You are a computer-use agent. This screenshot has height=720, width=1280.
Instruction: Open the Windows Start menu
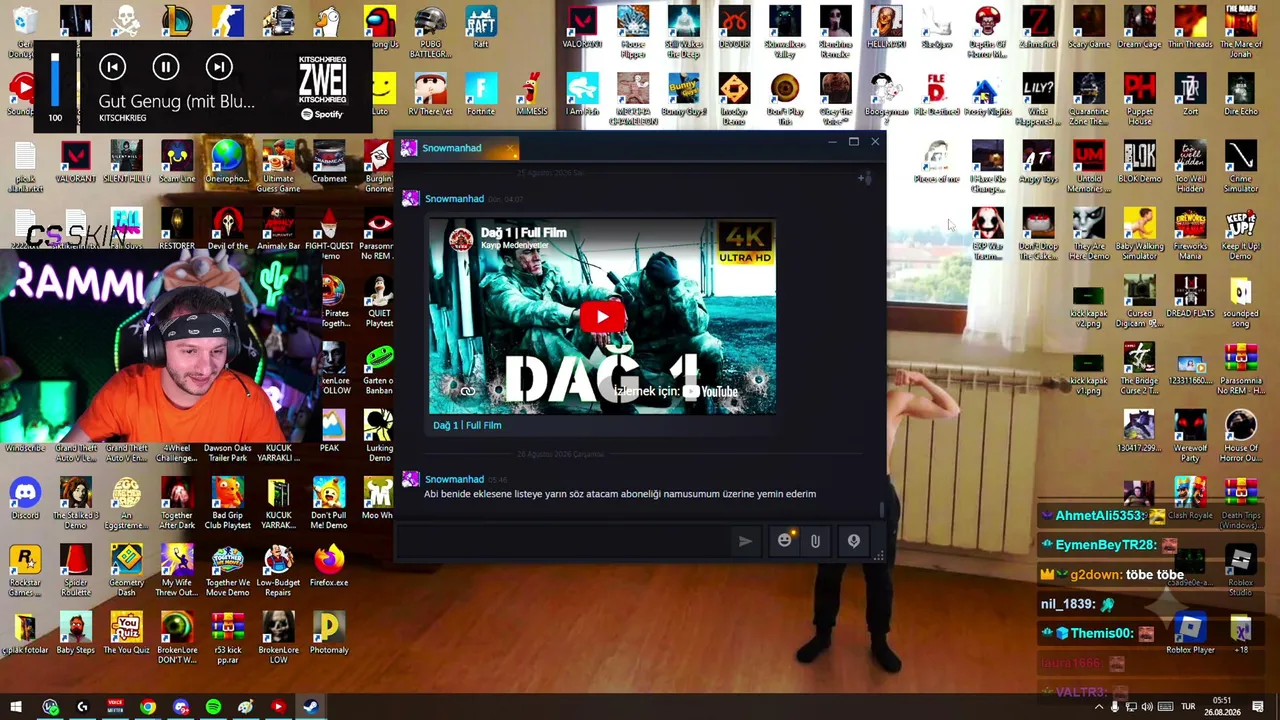[x=16, y=707]
